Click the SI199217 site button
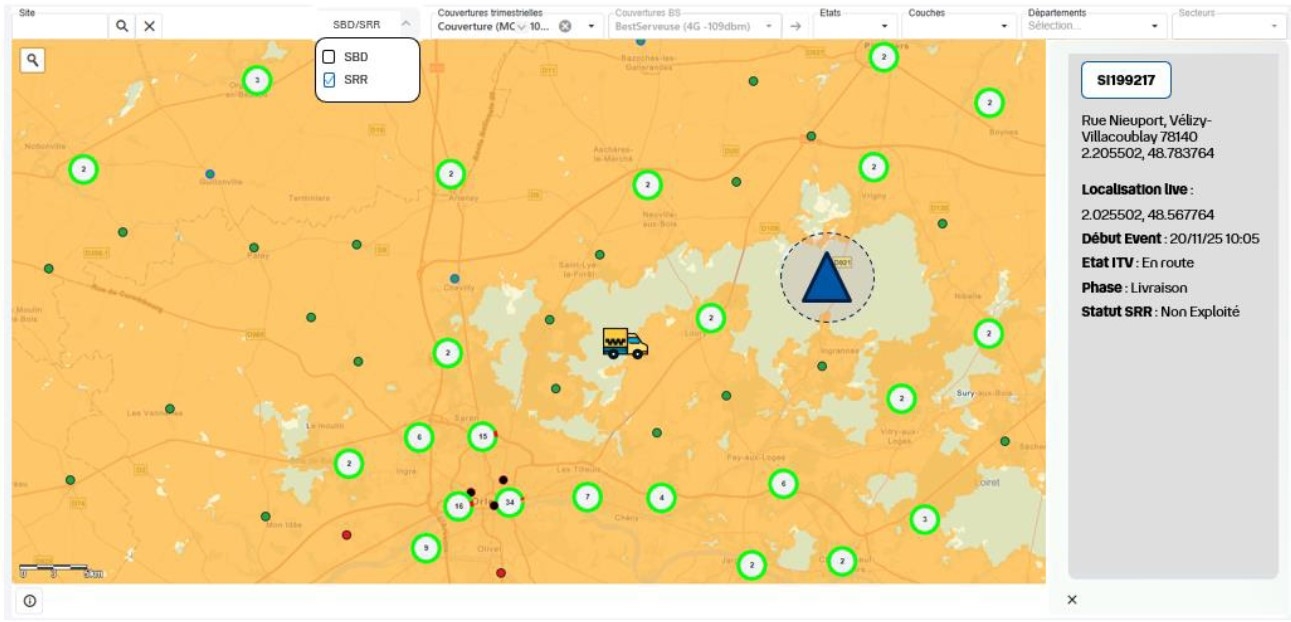This screenshot has width=1291, height=622. (1125, 81)
